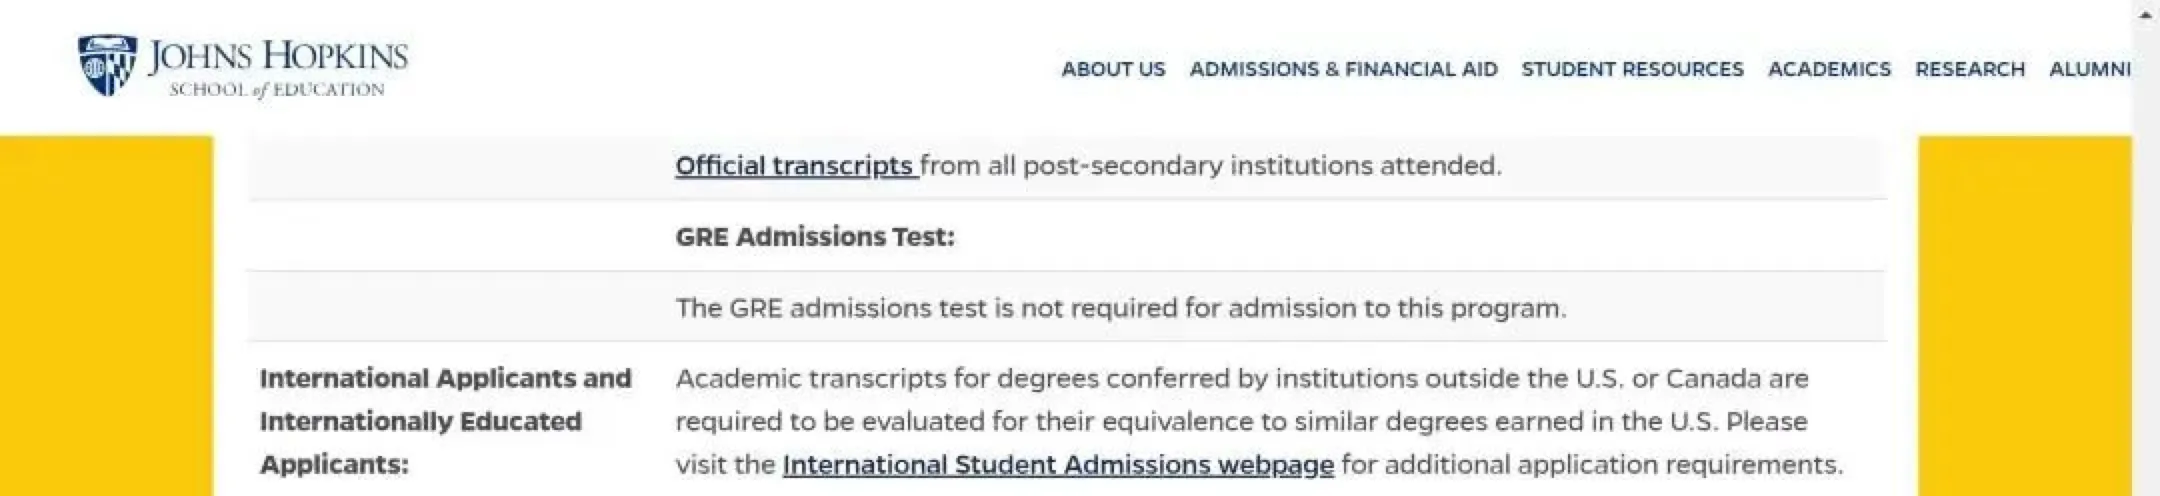Select the Academics navigation item
Image resolution: width=2160 pixels, height=496 pixels.
click(1829, 69)
